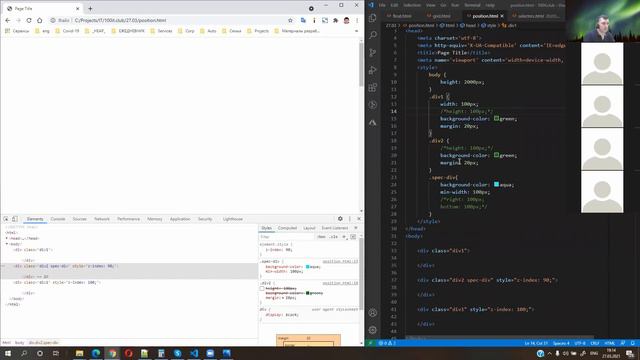Viewport: 640px width, 360px height.
Task: Open DevTools Application tab
Action: (180, 219)
